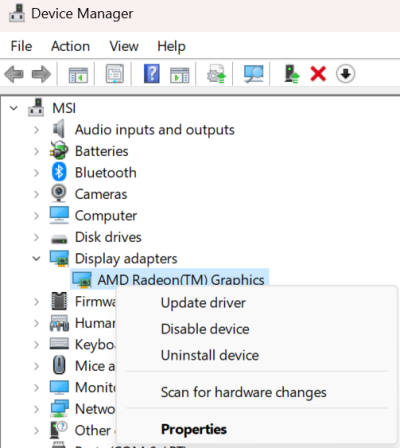Image resolution: width=400 pixels, height=448 pixels.
Task: Select the Disk drives label
Action: (108, 237)
